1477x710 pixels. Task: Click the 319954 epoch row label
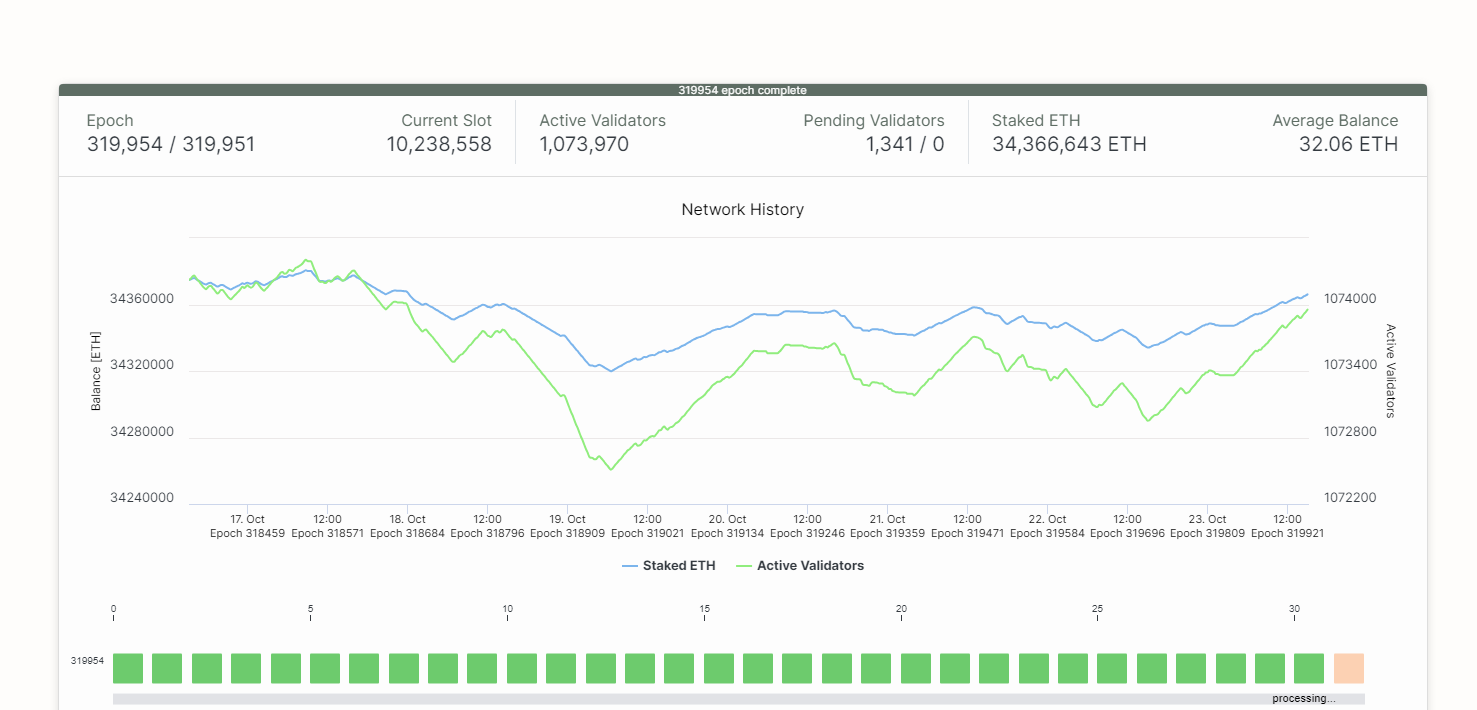[x=87, y=661]
